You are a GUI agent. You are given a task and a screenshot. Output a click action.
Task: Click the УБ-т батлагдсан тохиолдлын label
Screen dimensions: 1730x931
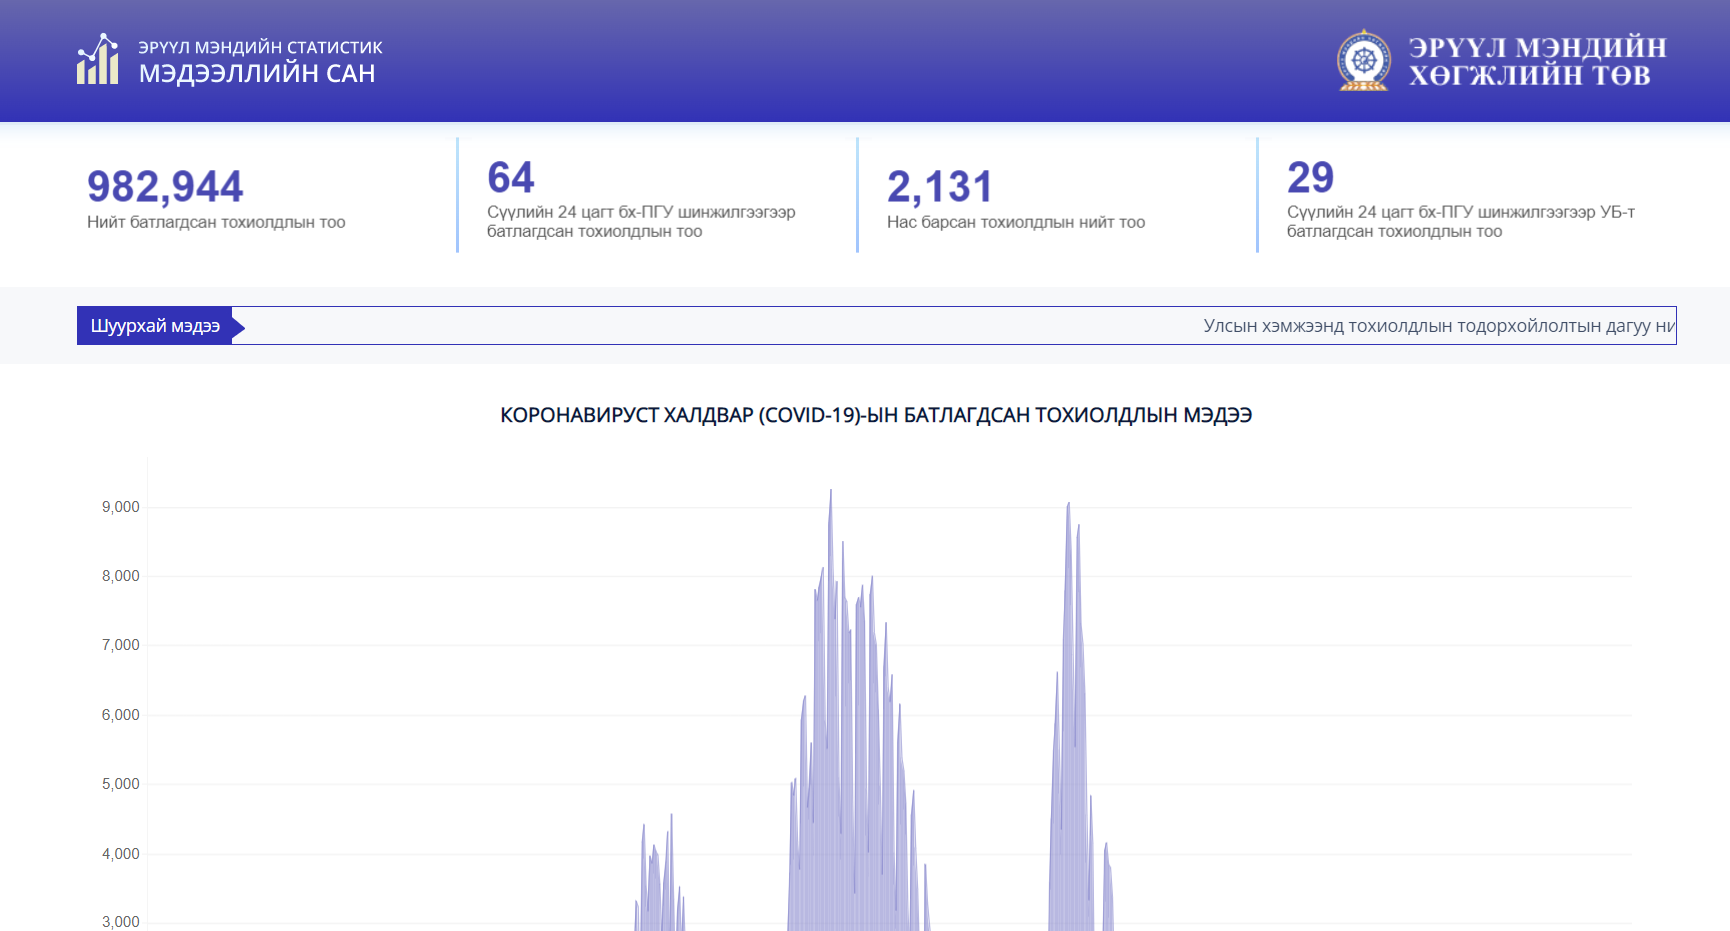point(1460,222)
